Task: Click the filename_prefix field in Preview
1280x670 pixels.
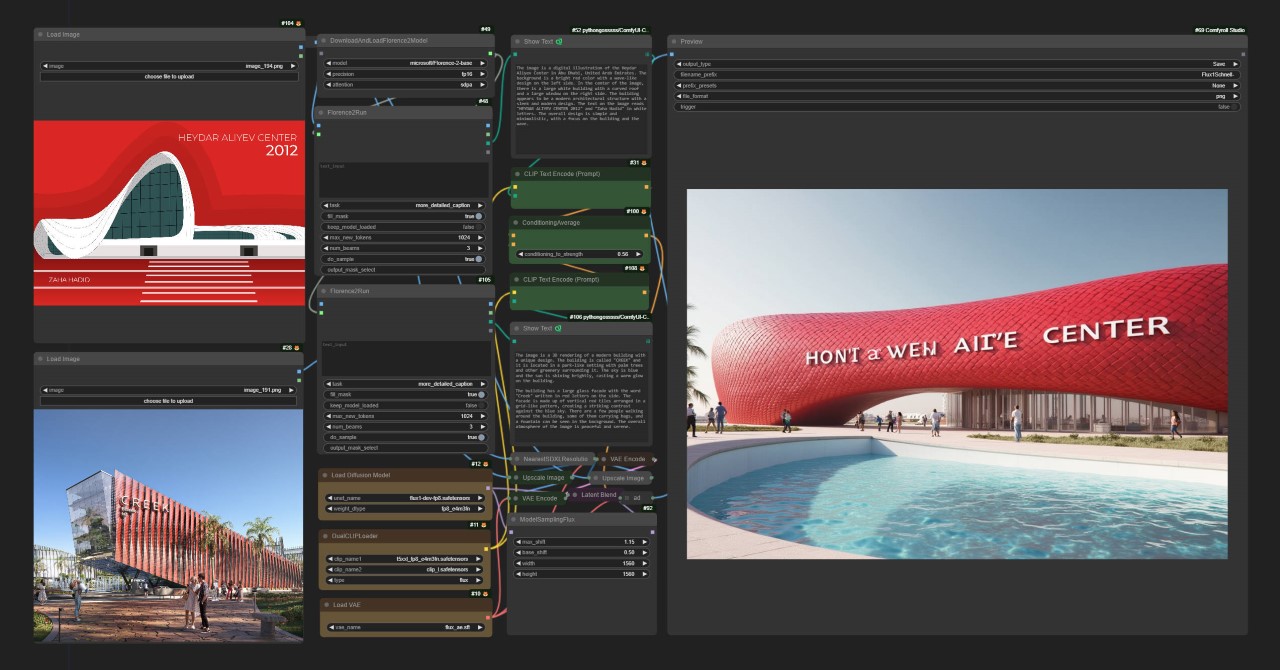Action: [x=957, y=74]
